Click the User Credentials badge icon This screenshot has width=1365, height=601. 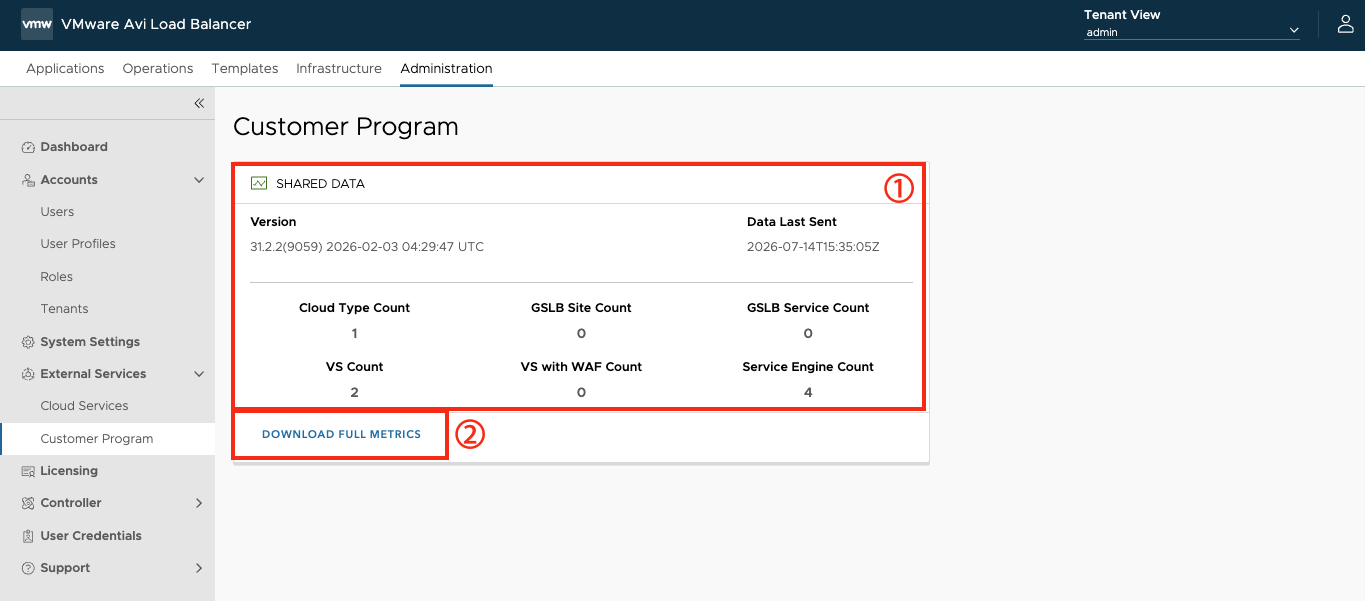[x=28, y=536]
